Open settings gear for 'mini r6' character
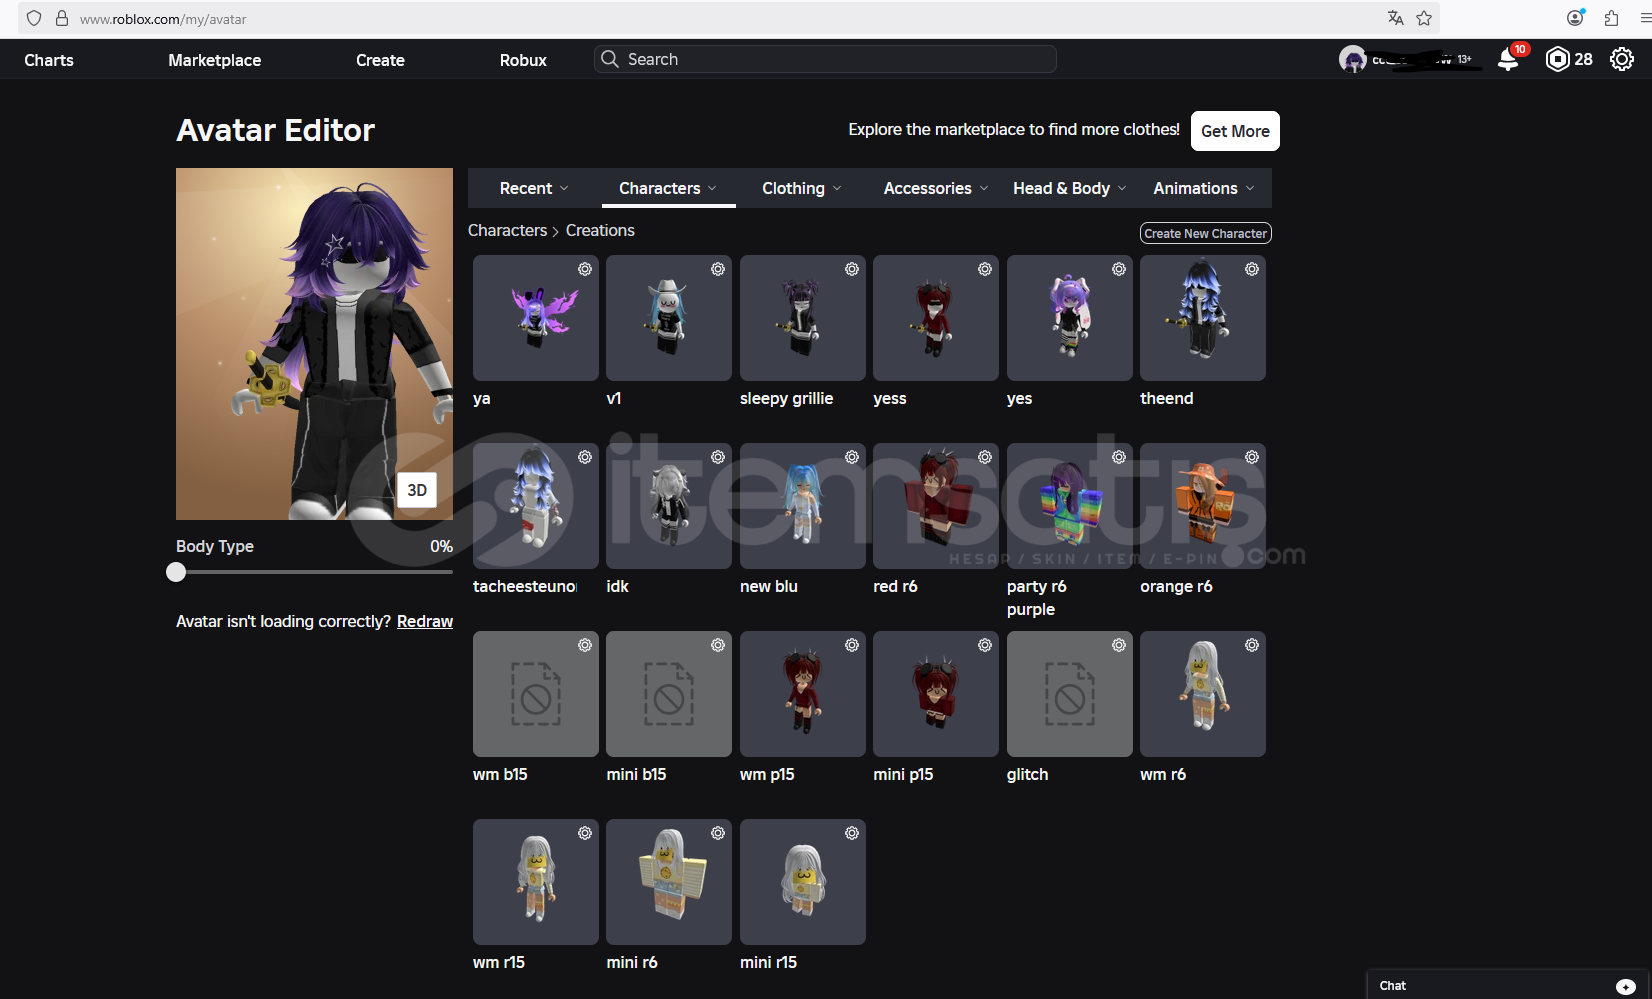Viewport: 1652px width, 999px height. pyautogui.click(x=718, y=833)
